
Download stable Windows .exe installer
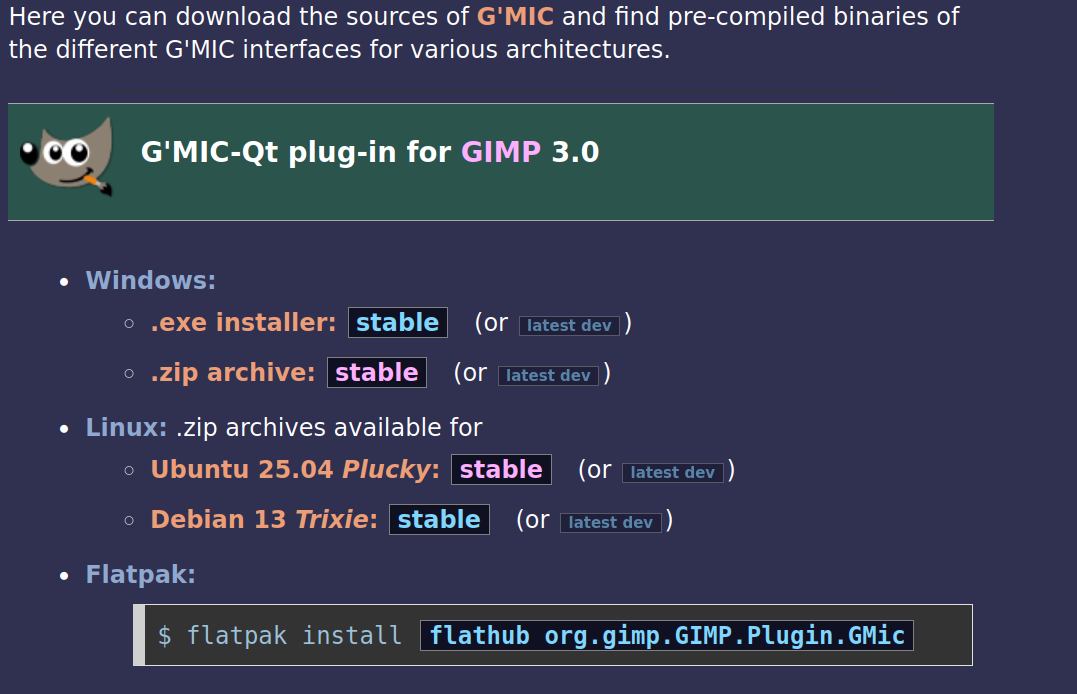398,322
